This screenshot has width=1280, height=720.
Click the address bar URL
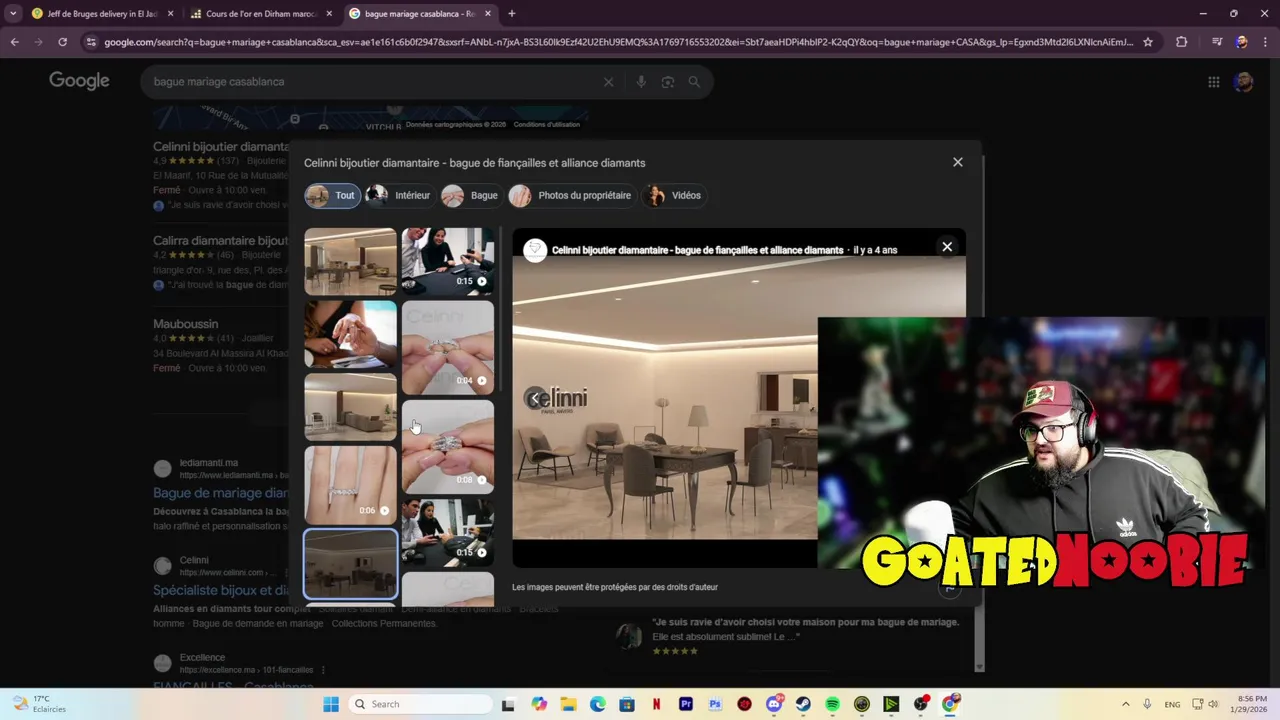tap(618, 42)
